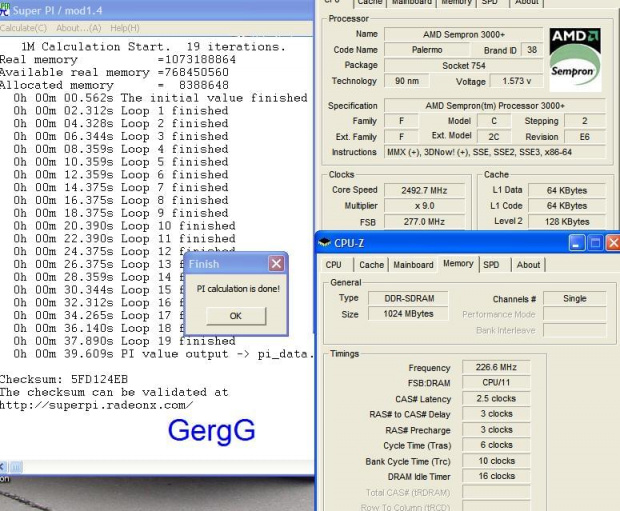Click the Cycle Time (Tras) value 6 clocks
This screenshot has width=620, height=511.
coord(496,445)
